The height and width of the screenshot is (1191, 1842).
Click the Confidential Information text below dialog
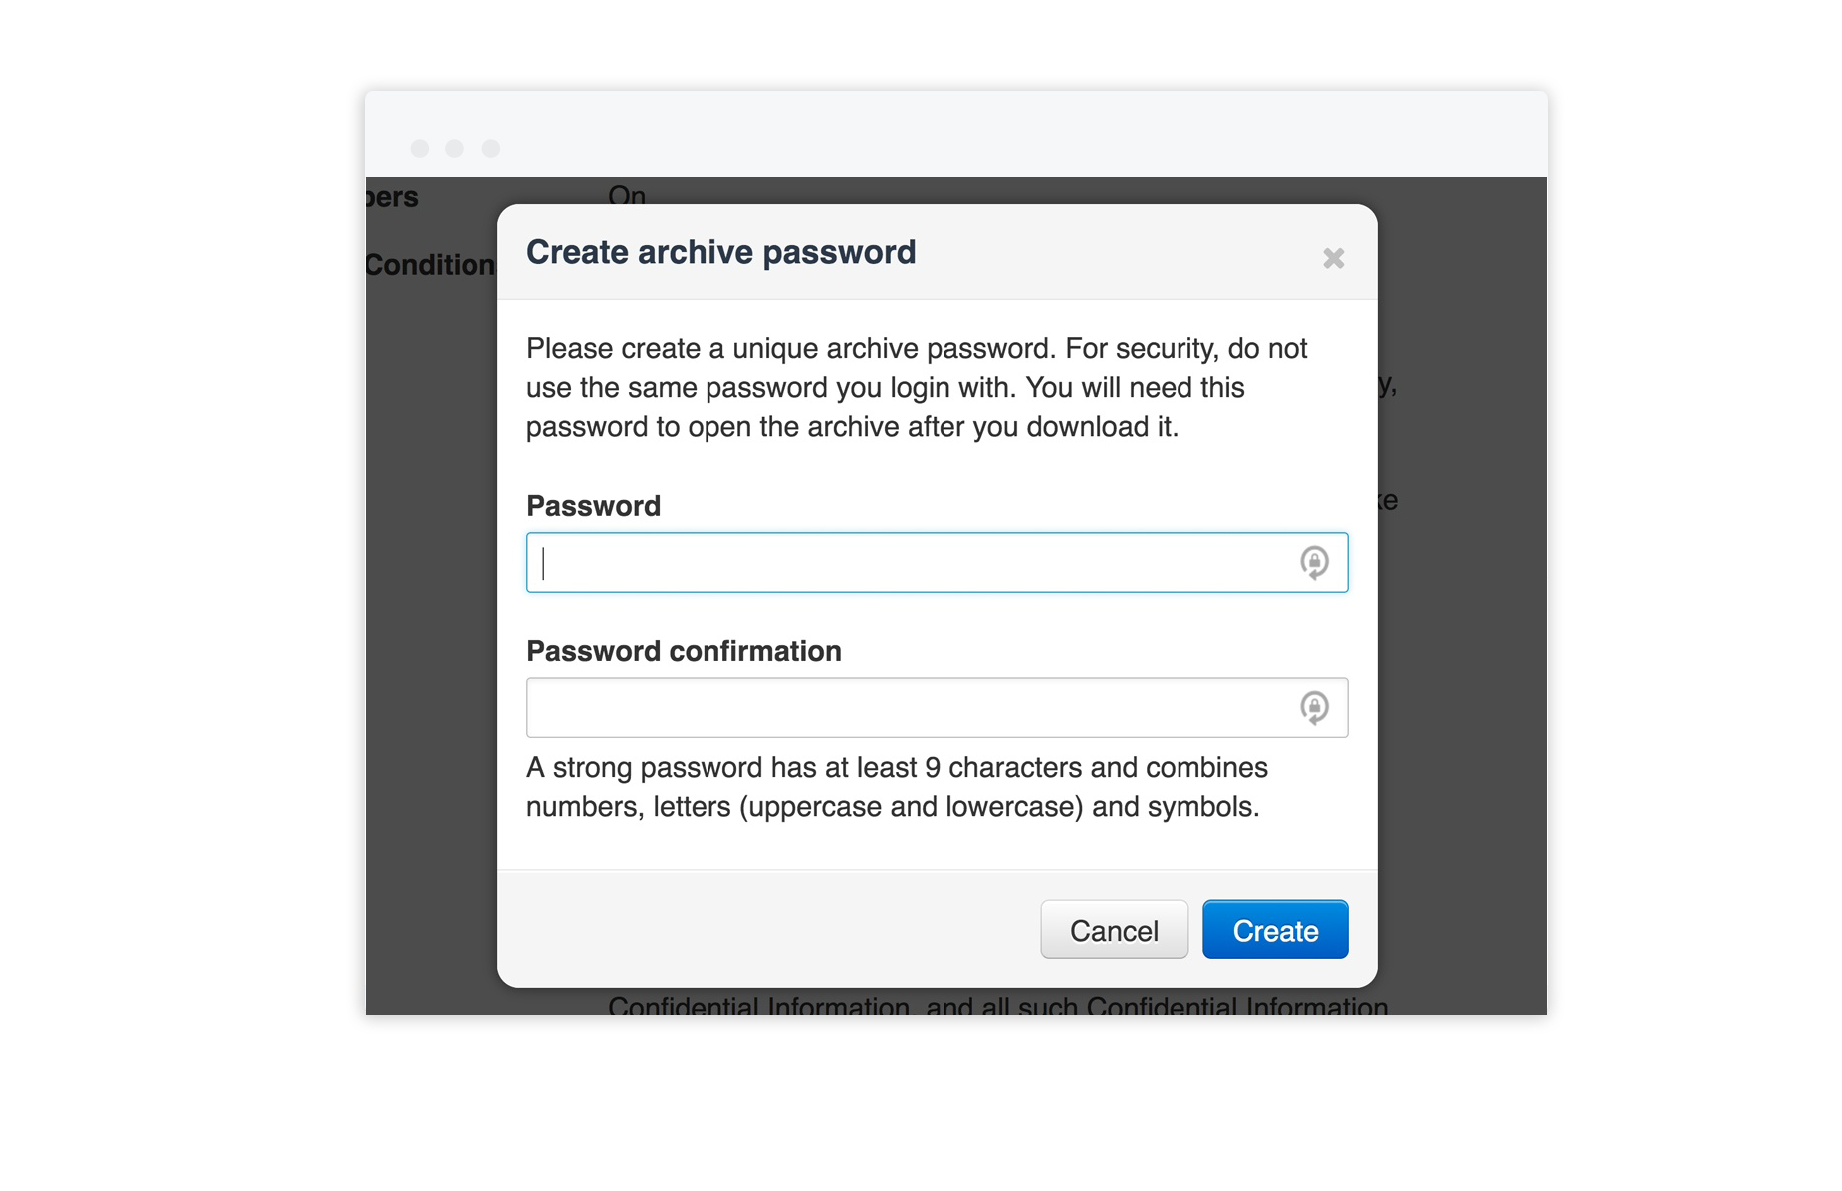tap(997, 1004)
